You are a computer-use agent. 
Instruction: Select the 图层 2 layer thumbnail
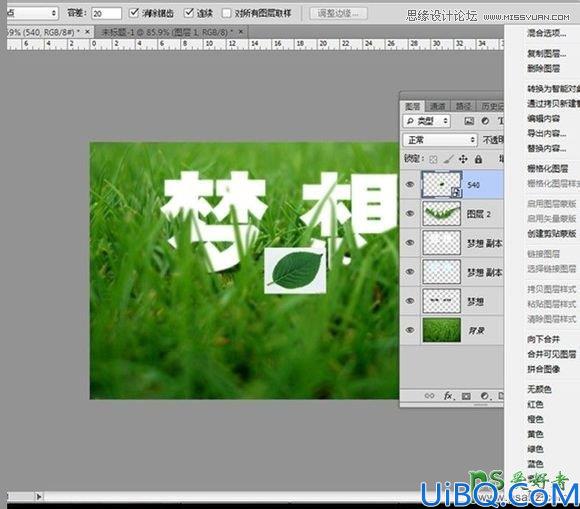441,213
